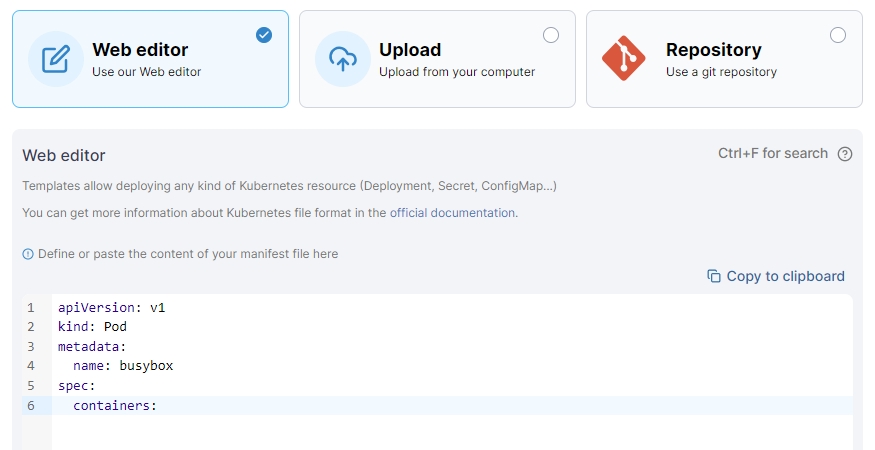This screenshot has width=875, height=450.
Task: Choose the "Use a git repository" option
Action: tap(721, 72)
